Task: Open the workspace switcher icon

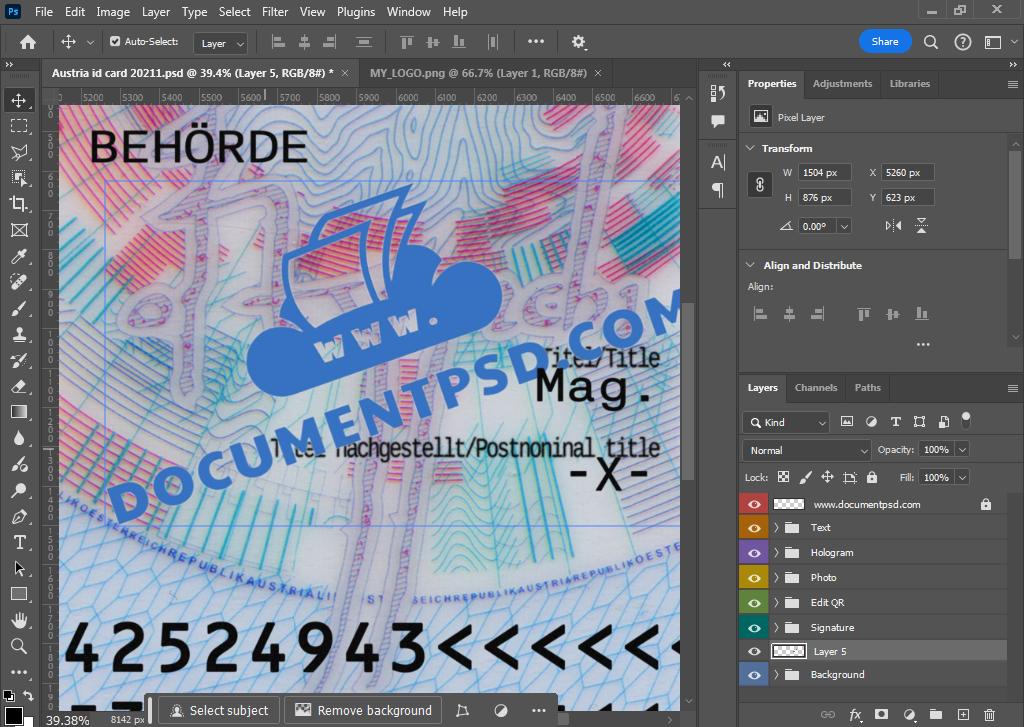Action: click(993, 42)
